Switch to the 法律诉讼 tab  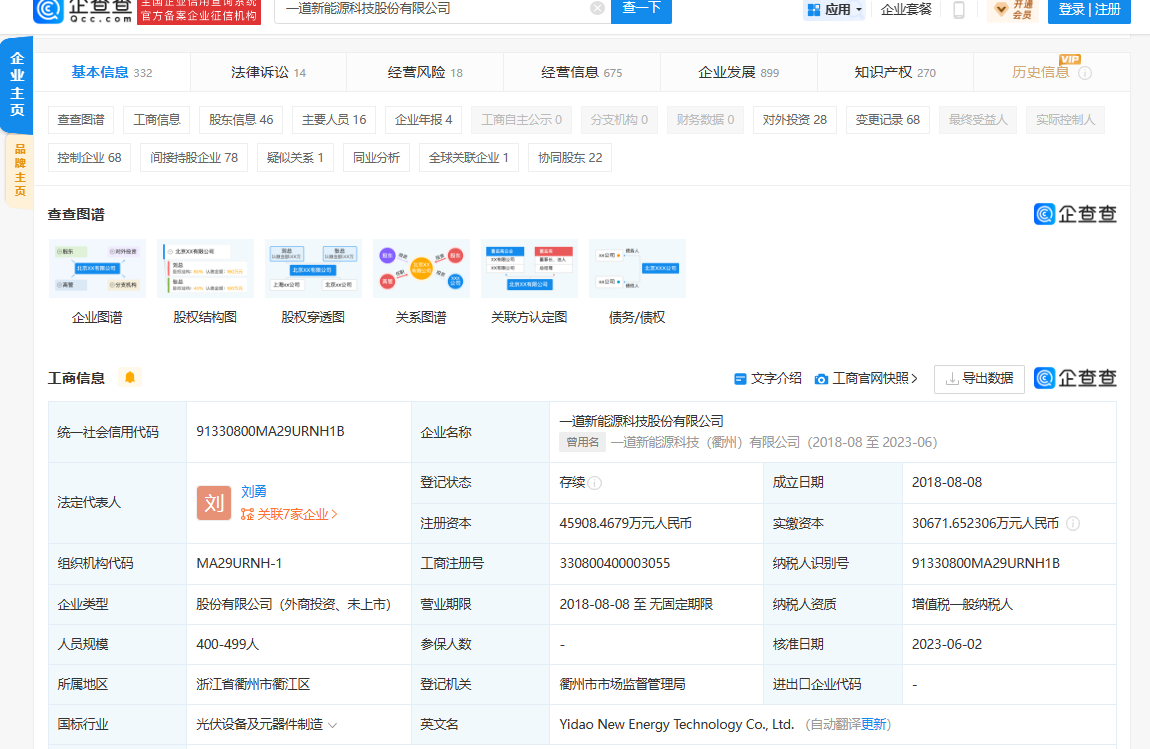[x=268, y=72]
